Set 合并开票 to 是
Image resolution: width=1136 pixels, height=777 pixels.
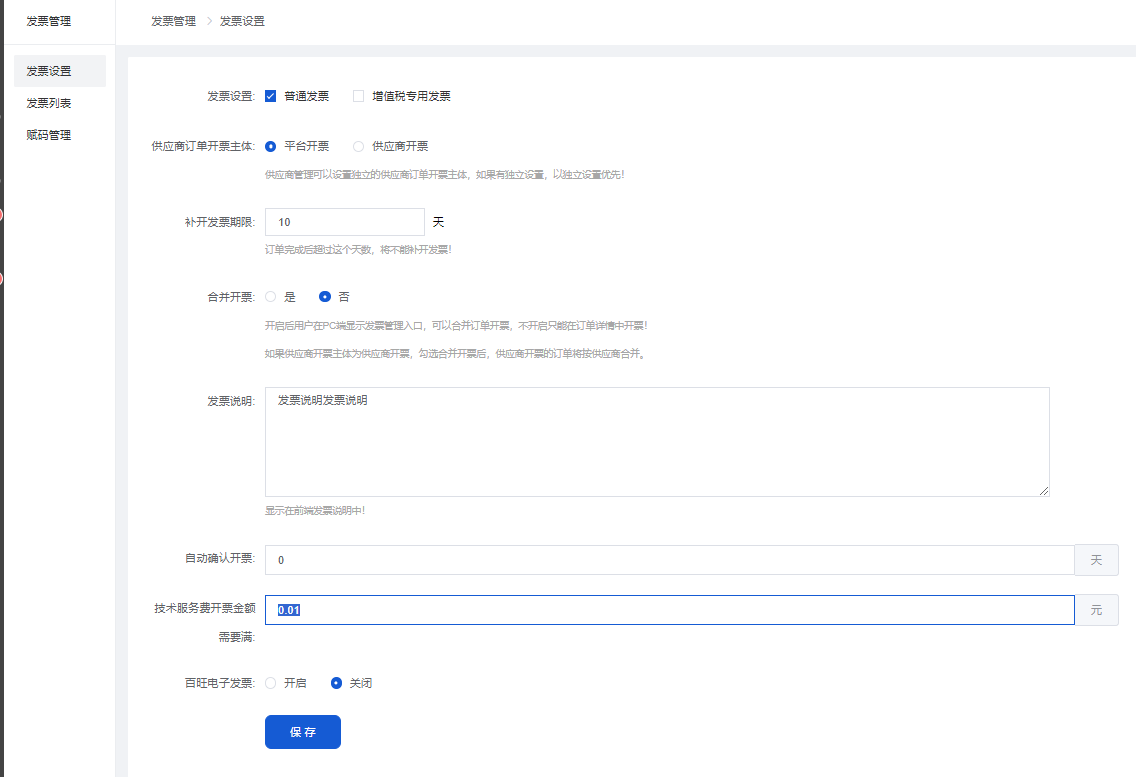coord(271,297)
